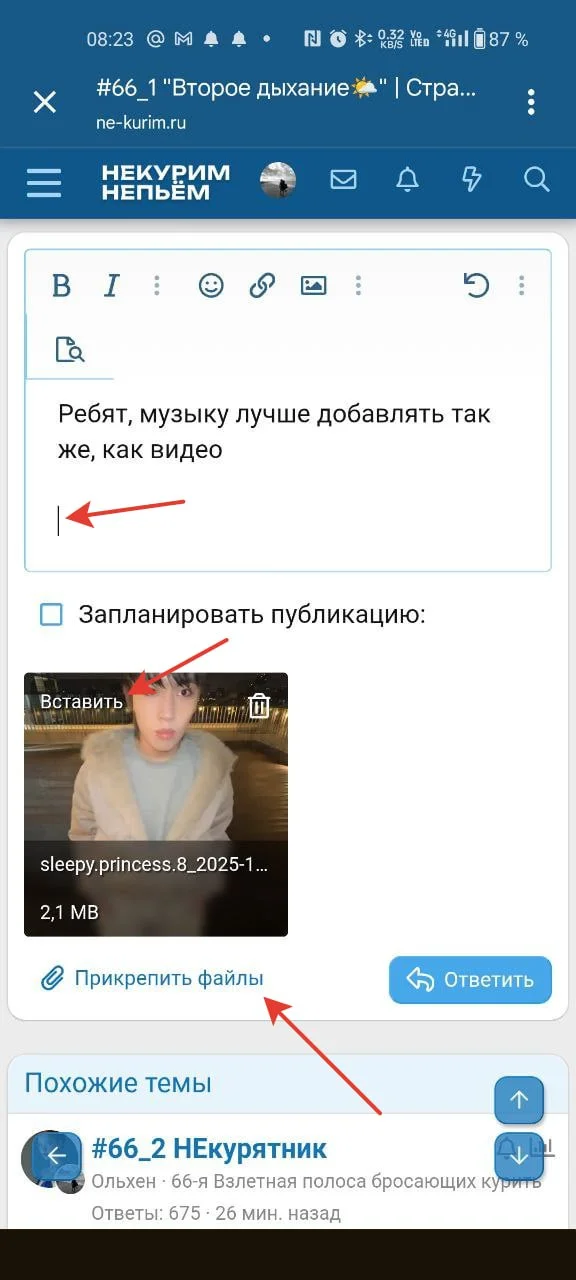Expand more formatting options after Italic
576x1280 pixels.
[x=157, y=286]
